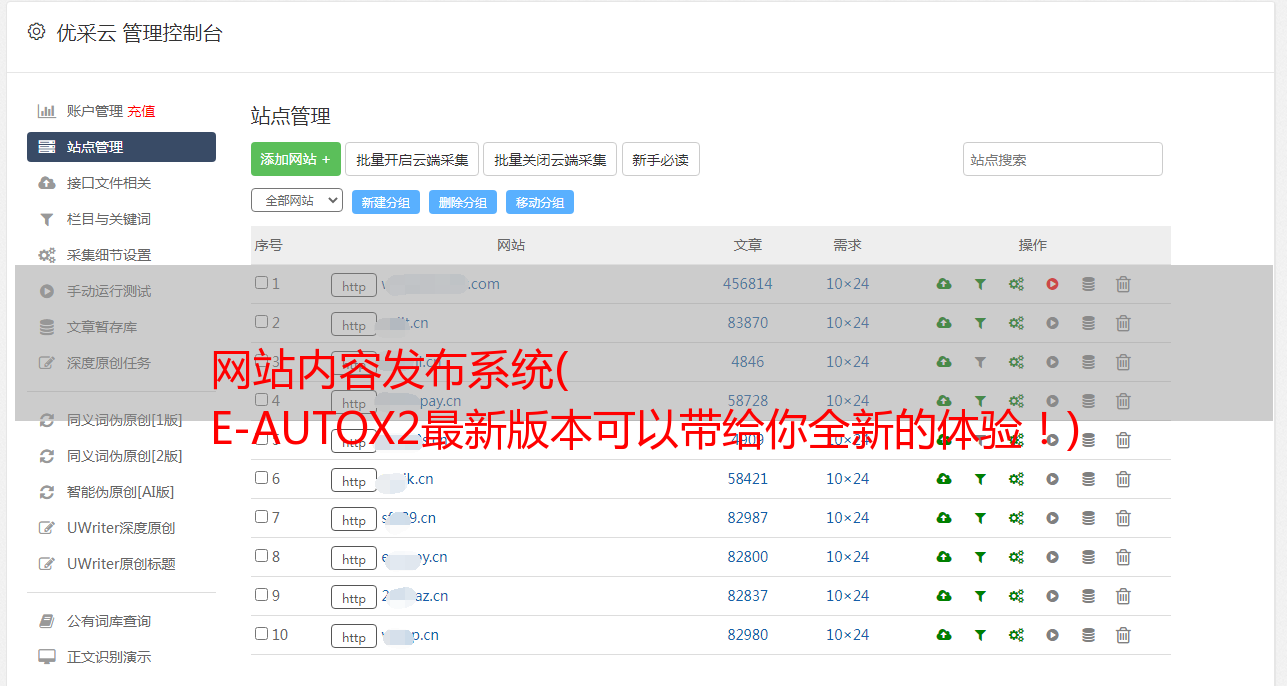Click the trash icon in the 58728 row

1123,401
